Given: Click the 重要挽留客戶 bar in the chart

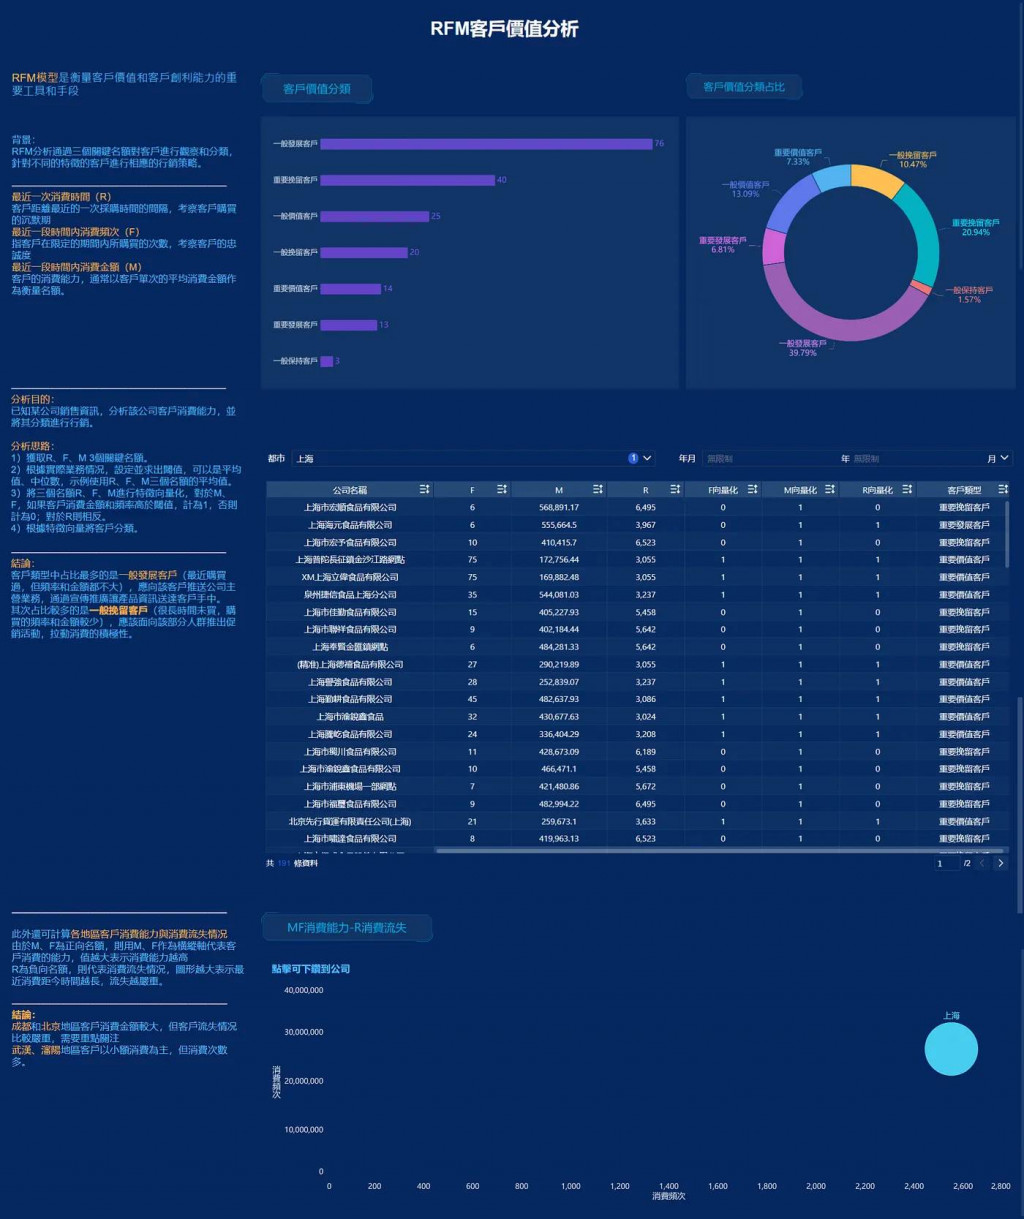Looking at the screenshot, I should [x=407, y=180].
